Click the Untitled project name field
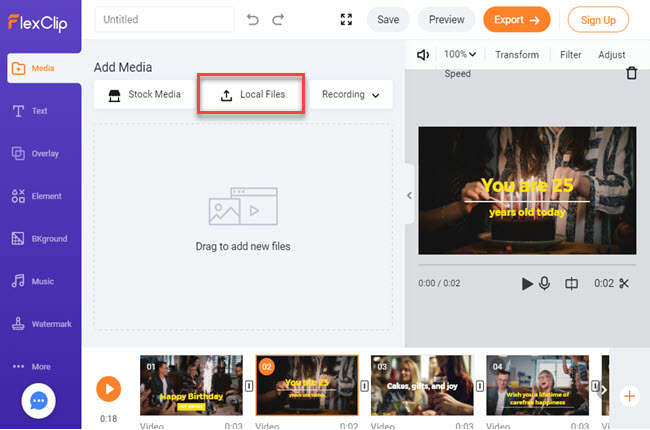650x430 pixels. click(x=165, y=19)
